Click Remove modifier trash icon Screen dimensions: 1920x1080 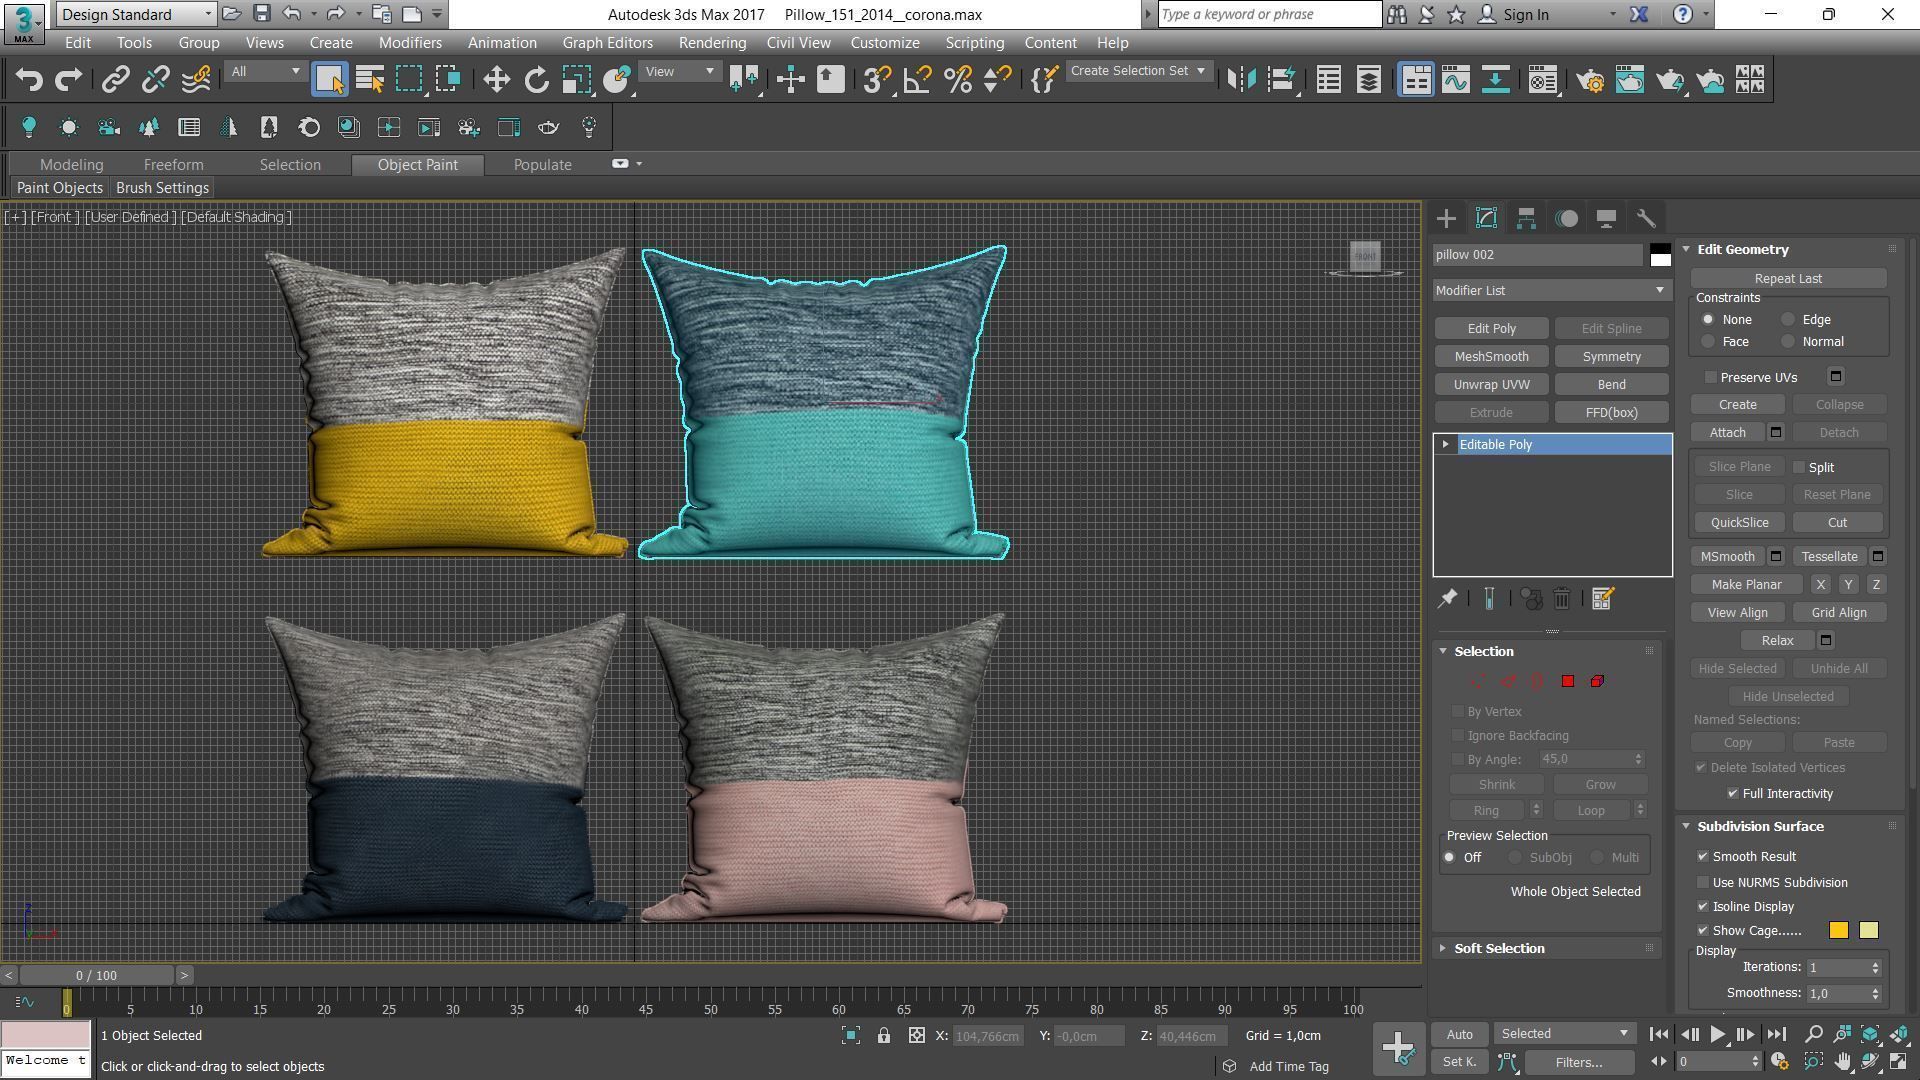(1562, 598)
